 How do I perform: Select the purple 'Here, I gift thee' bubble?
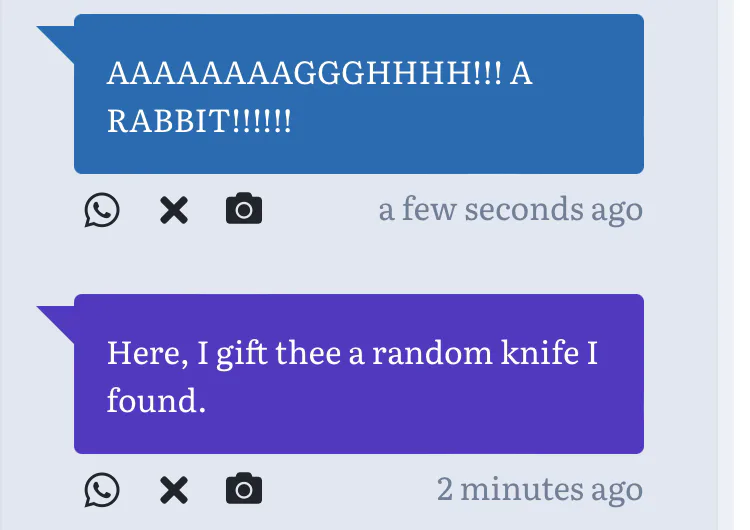(x=359, y=374)
